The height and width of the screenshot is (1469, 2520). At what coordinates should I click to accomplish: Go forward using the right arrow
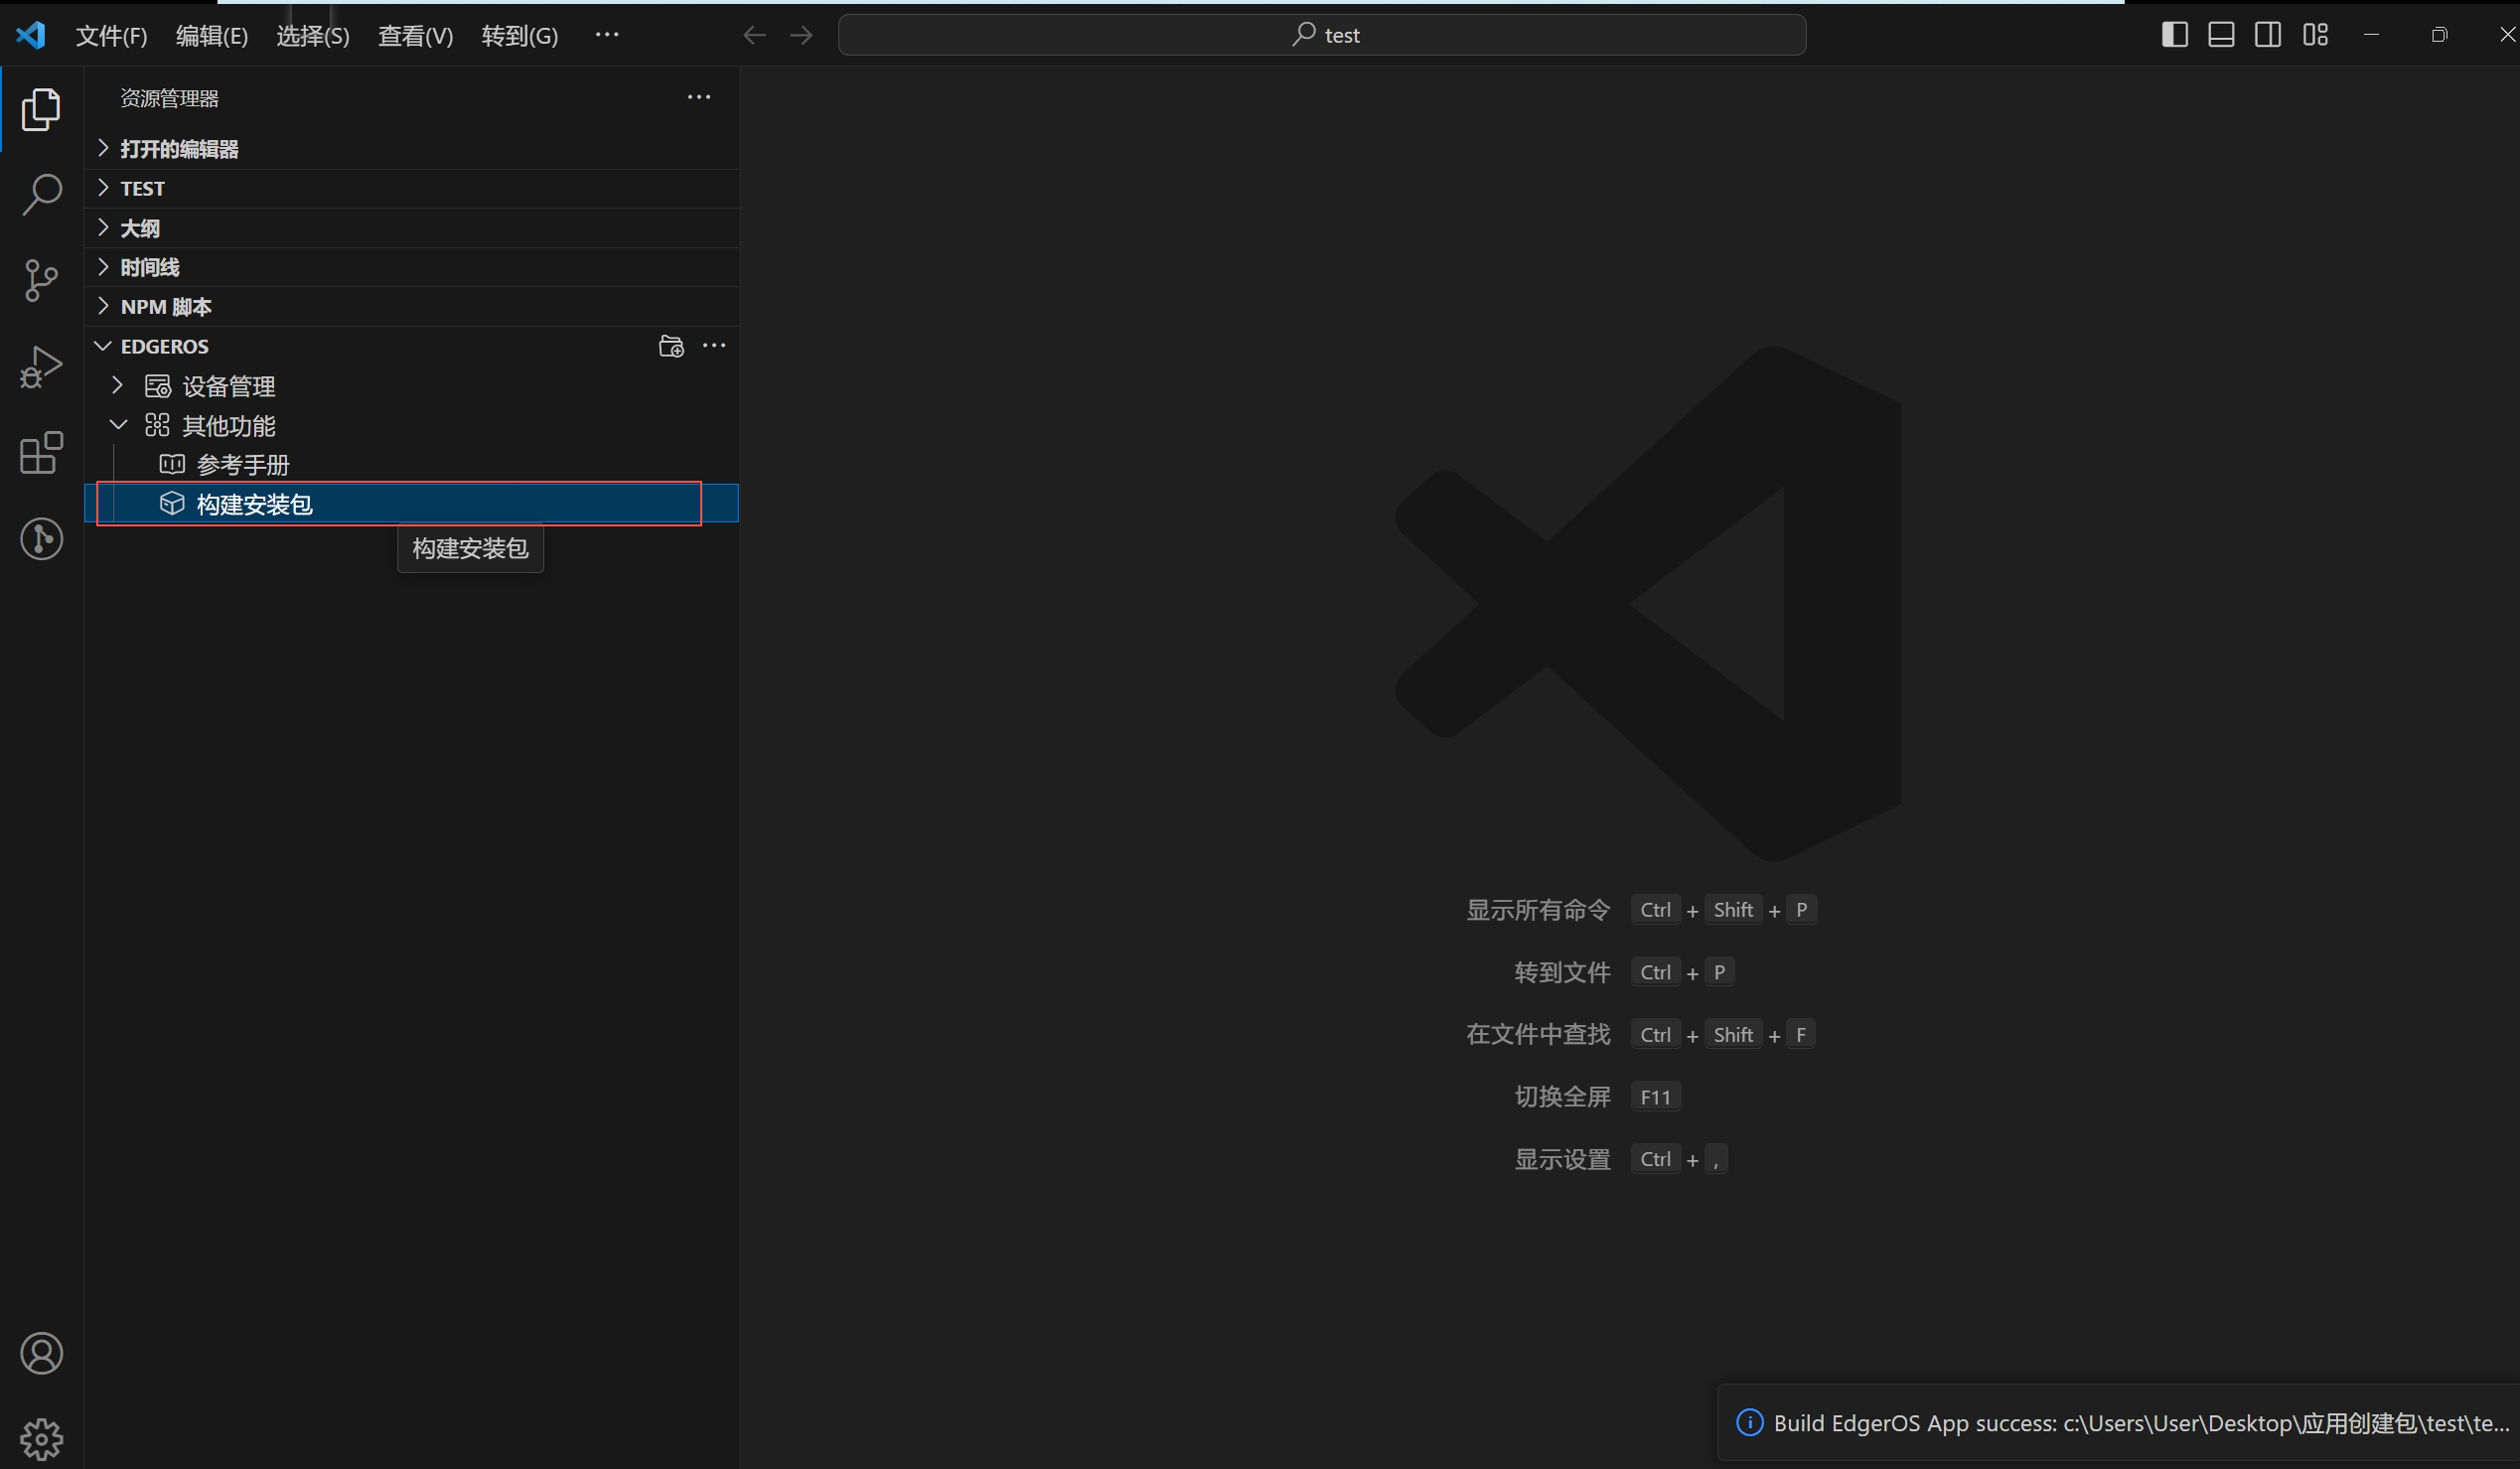point(801,36)
